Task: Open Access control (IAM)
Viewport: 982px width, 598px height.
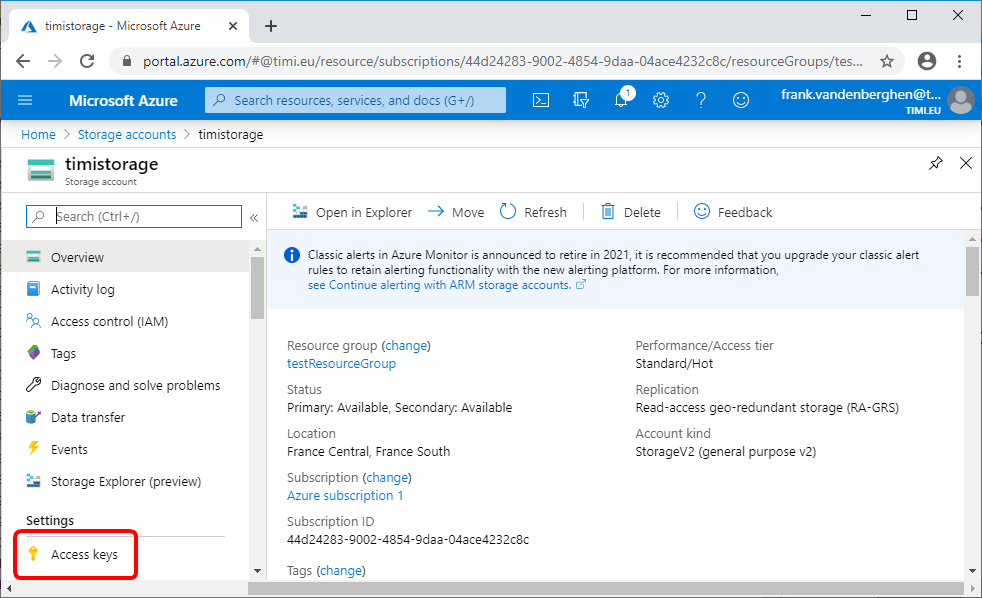Action: 125,321
